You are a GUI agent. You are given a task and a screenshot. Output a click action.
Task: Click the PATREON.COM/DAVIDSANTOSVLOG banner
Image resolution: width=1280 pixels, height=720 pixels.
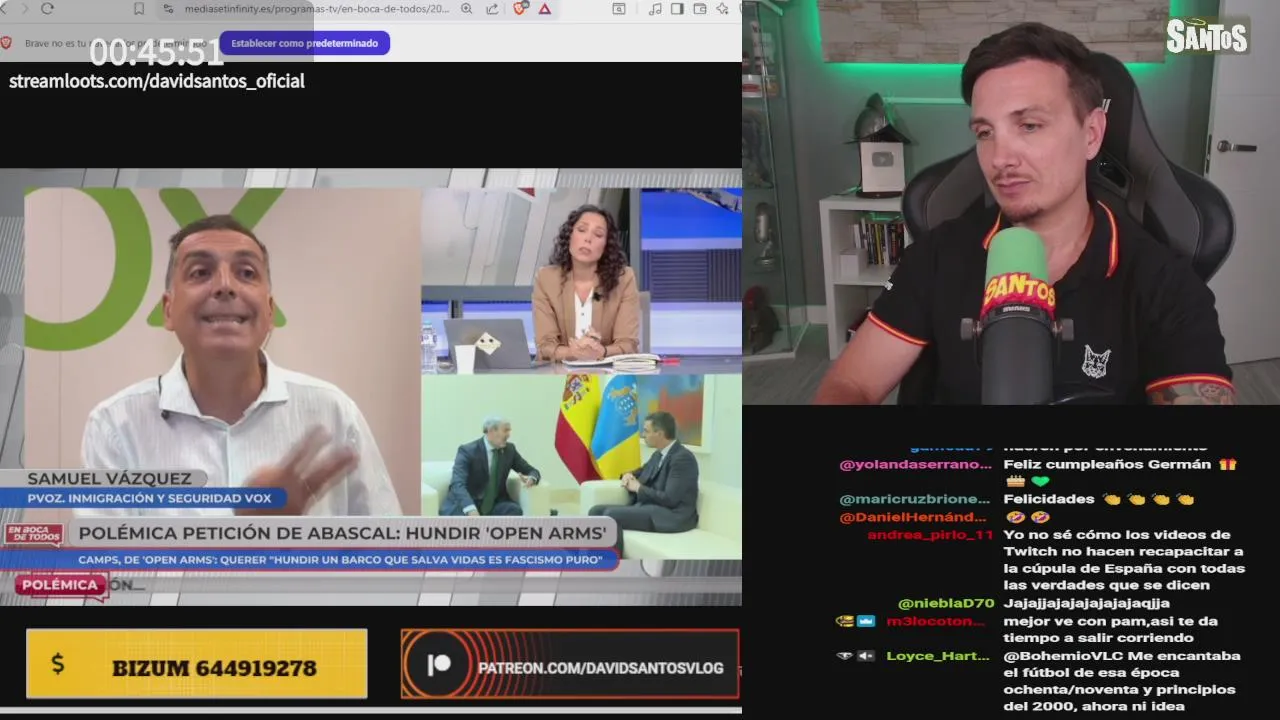tap(570, 664)
